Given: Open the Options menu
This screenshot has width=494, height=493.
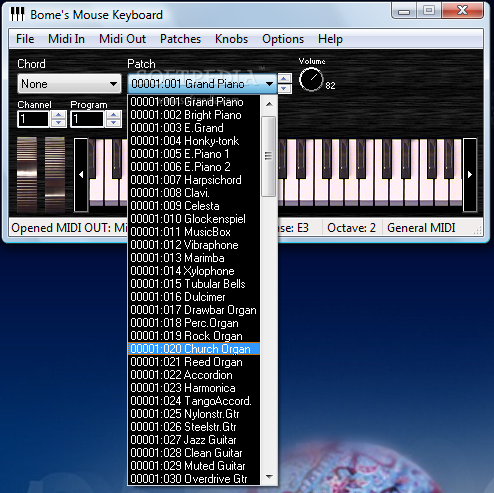Looking at the screenshot, I should (x=283, y=39).
